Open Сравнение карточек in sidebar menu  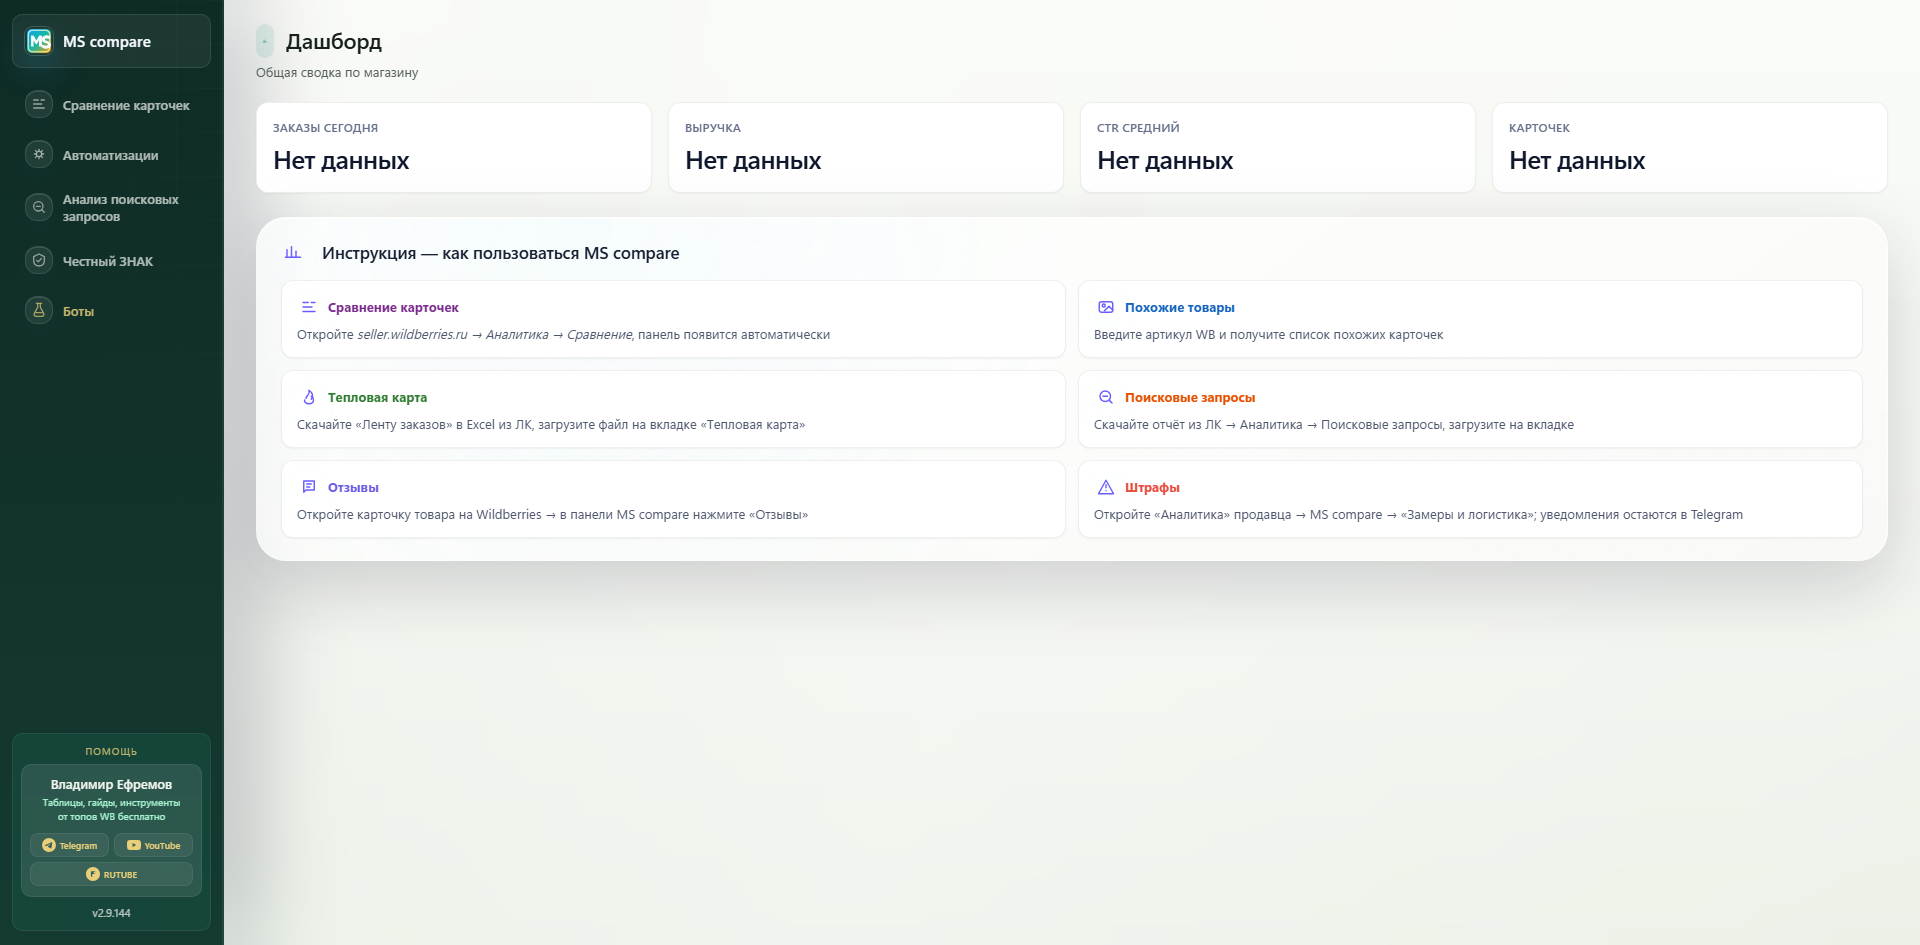(112, 105)
